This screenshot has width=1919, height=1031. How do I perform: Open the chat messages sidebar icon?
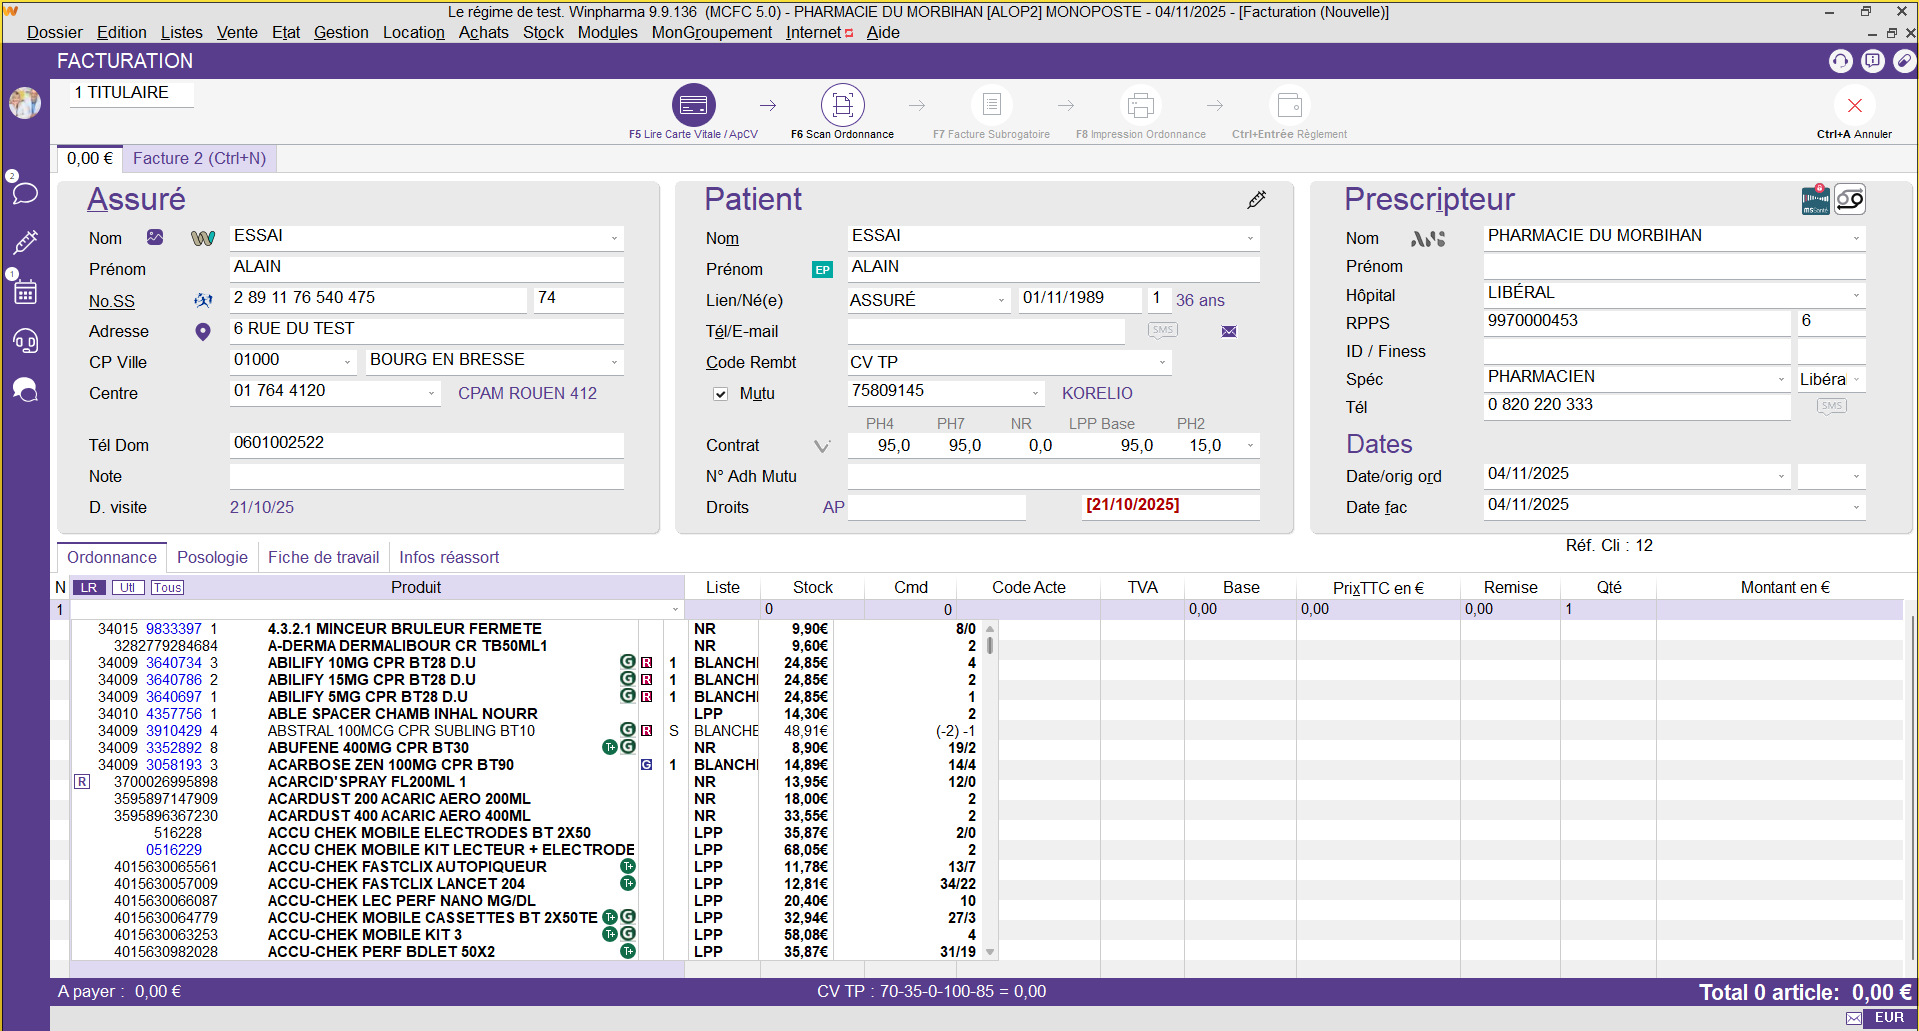click(25, 192)
